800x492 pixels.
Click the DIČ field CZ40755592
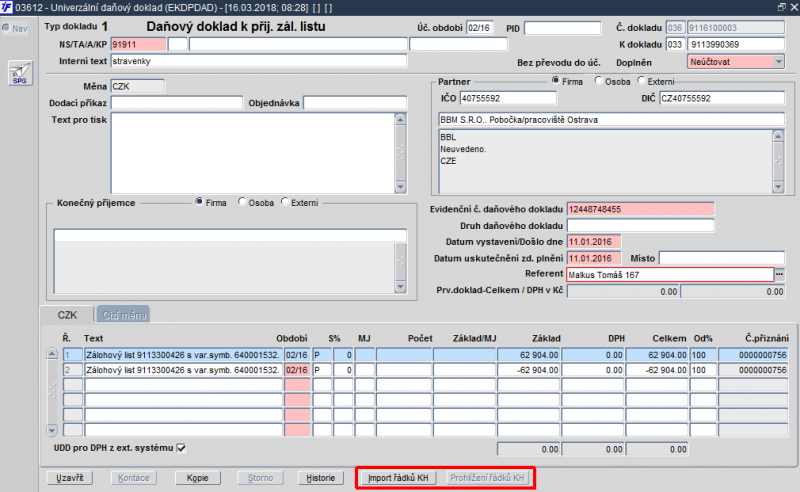[722, 98]
